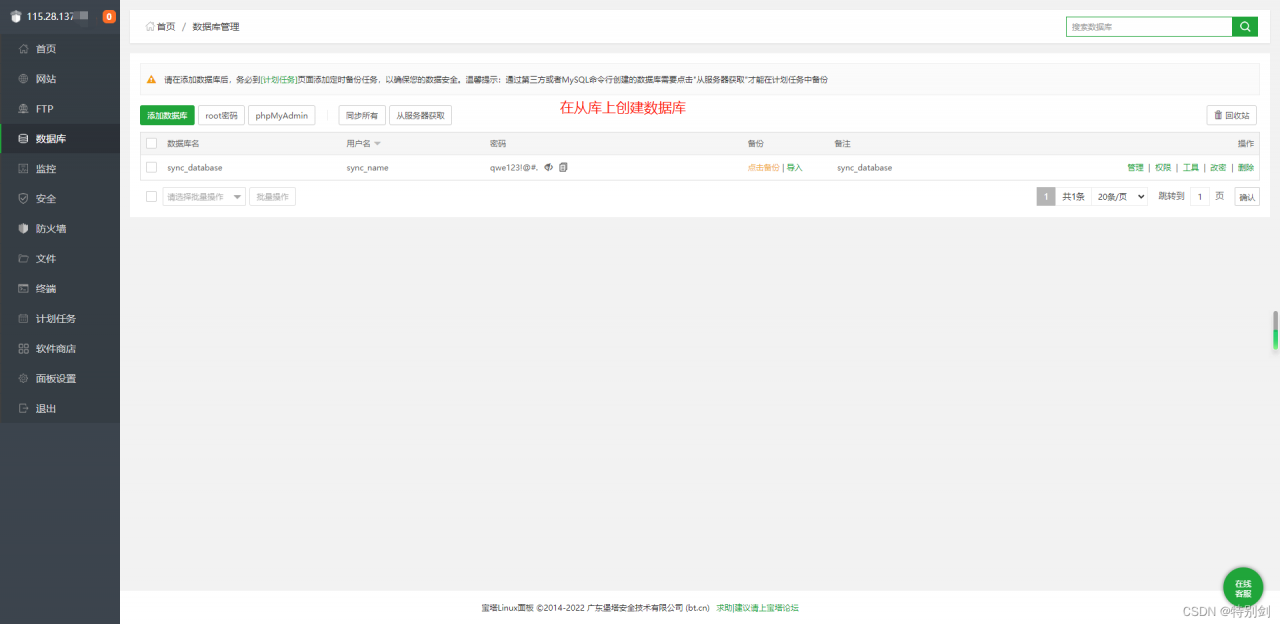This screenshot has width=1280, height=624.
Task: Click 管理 for sync_database
Action: pyautogui.click(x=1135, y=168)
